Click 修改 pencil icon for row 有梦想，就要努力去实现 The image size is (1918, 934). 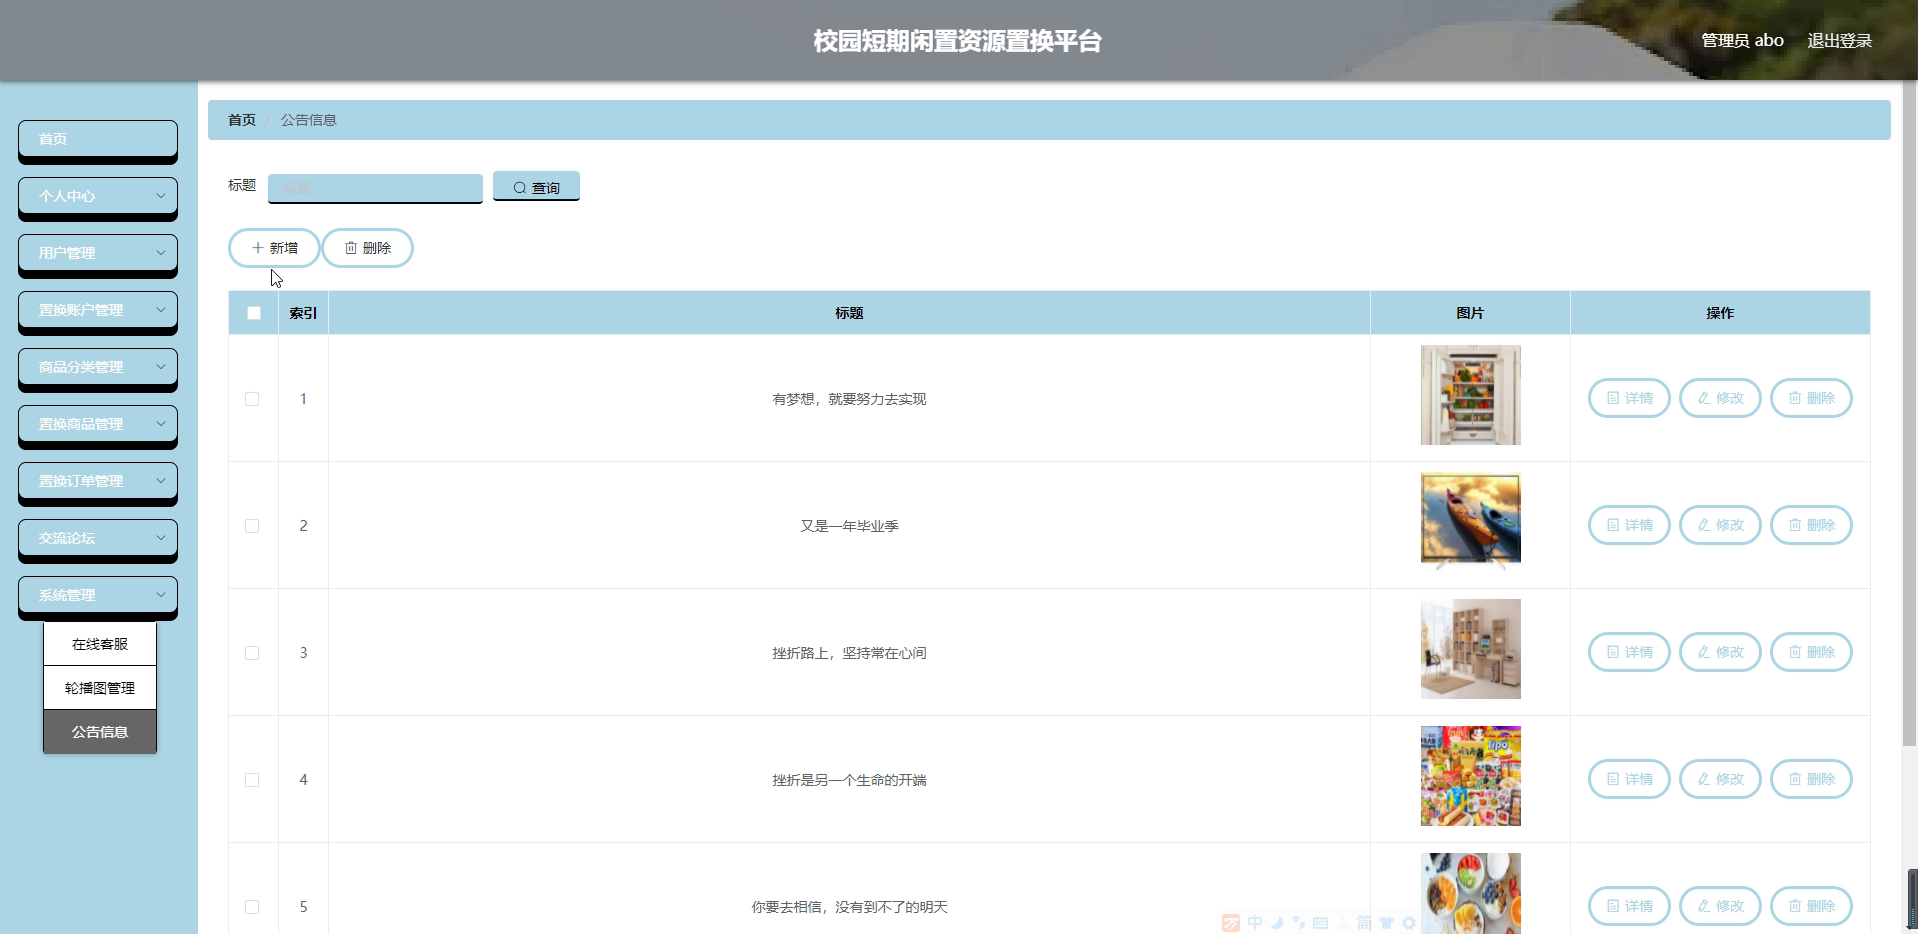click(1703, 398)
